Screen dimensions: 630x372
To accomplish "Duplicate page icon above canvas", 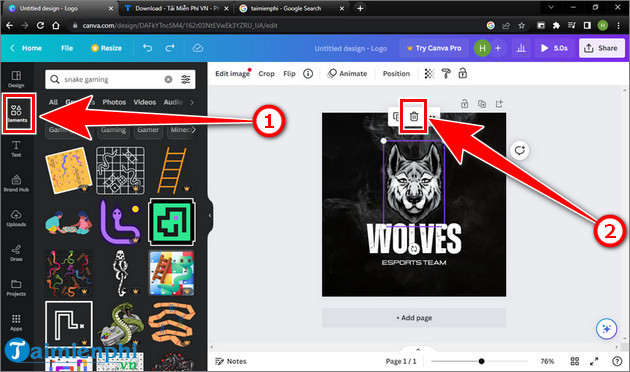I will tap(482, 104).
